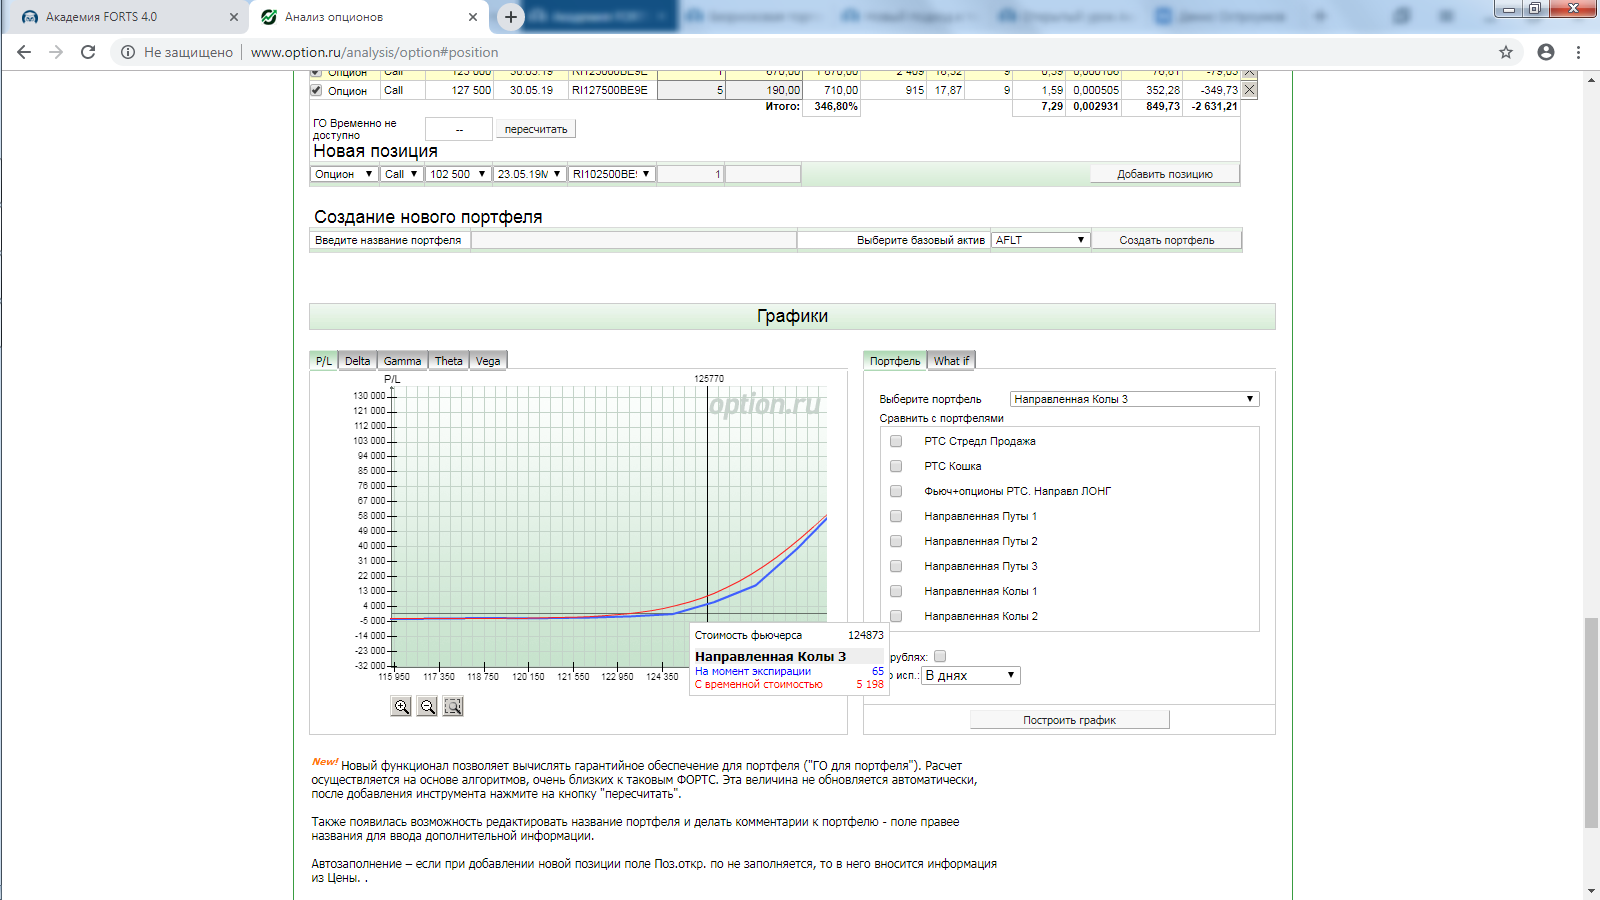Reload the page
Screen dimensions: 1600x900
[x=88, y=52]
